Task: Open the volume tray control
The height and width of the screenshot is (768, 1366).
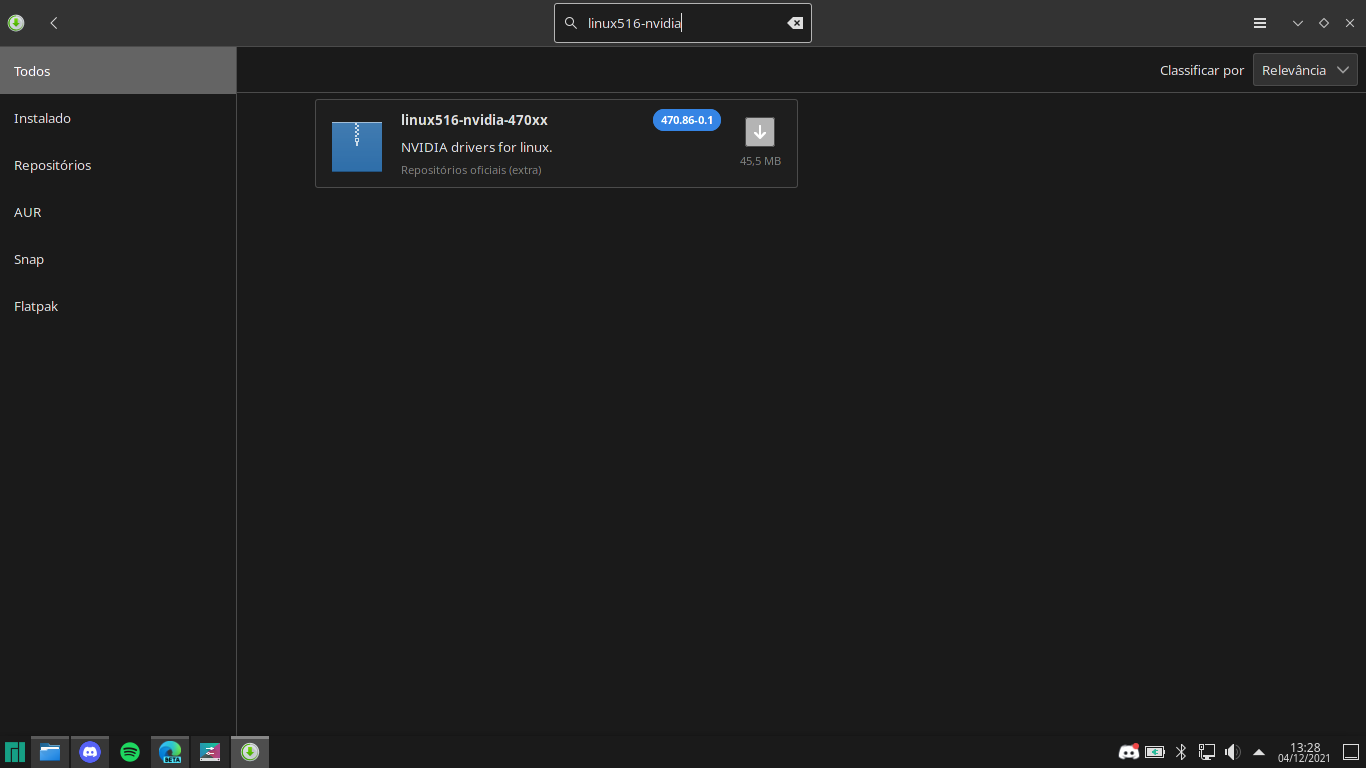Action: coord(1233,752)
